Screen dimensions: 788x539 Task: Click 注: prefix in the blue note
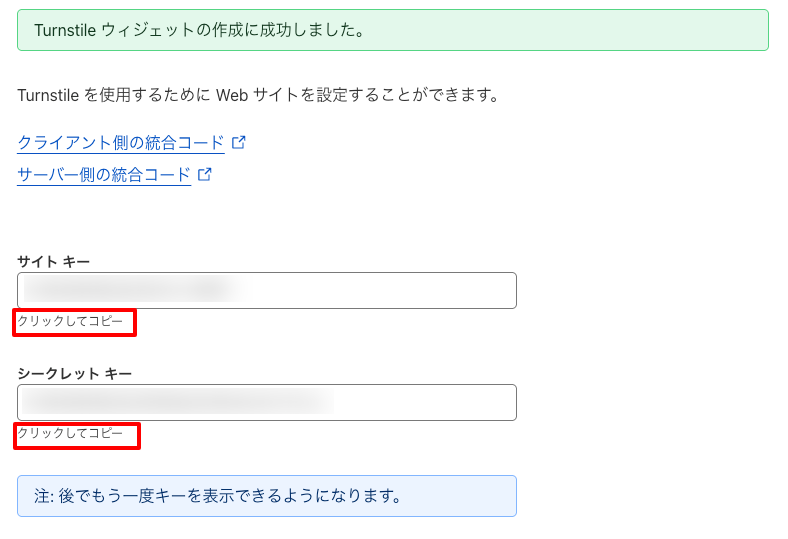point(44,496)
